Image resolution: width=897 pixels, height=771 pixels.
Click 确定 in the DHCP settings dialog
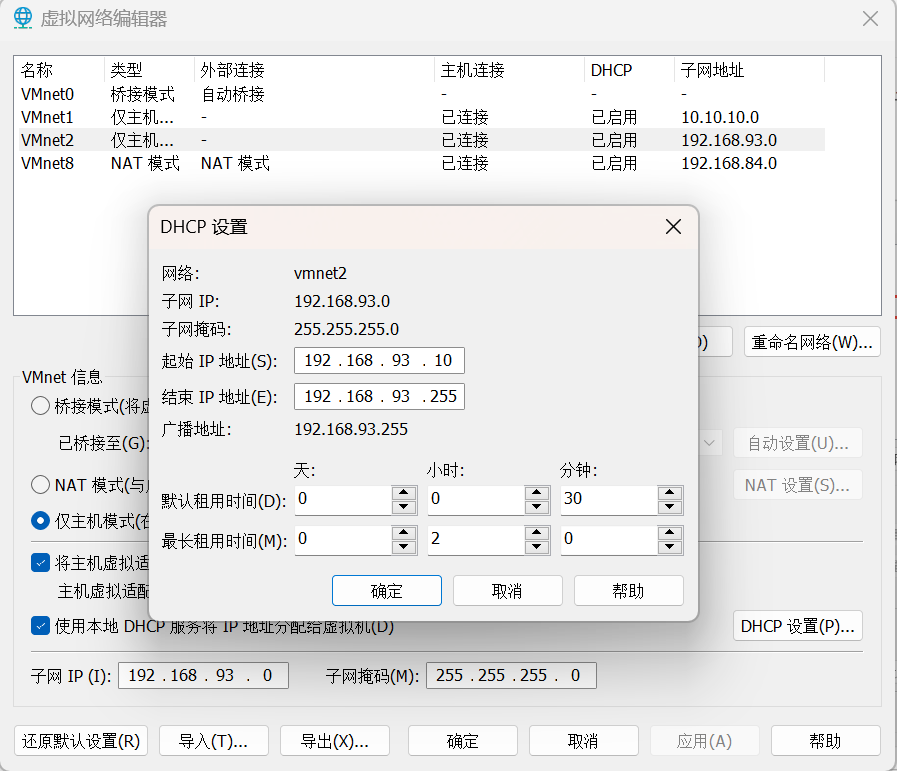point(386,591)
